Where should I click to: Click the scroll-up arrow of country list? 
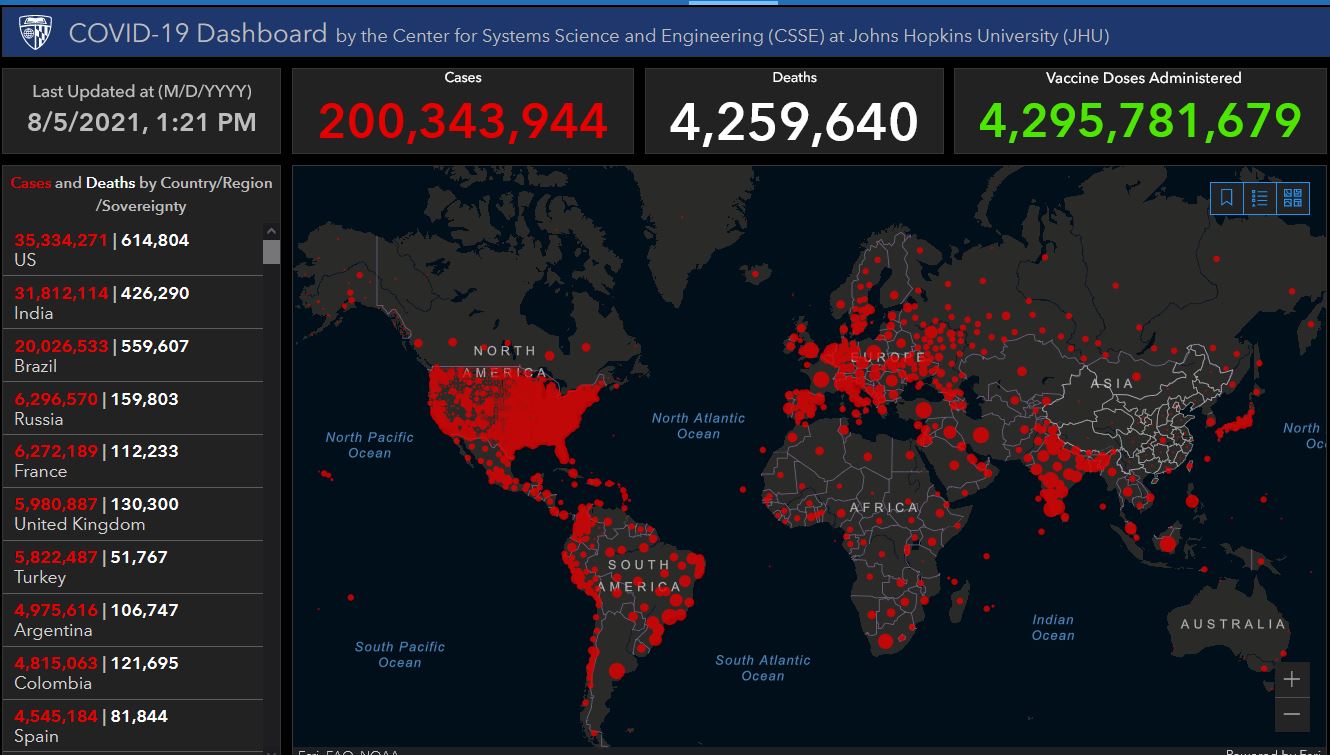click(x=271, y=231)
